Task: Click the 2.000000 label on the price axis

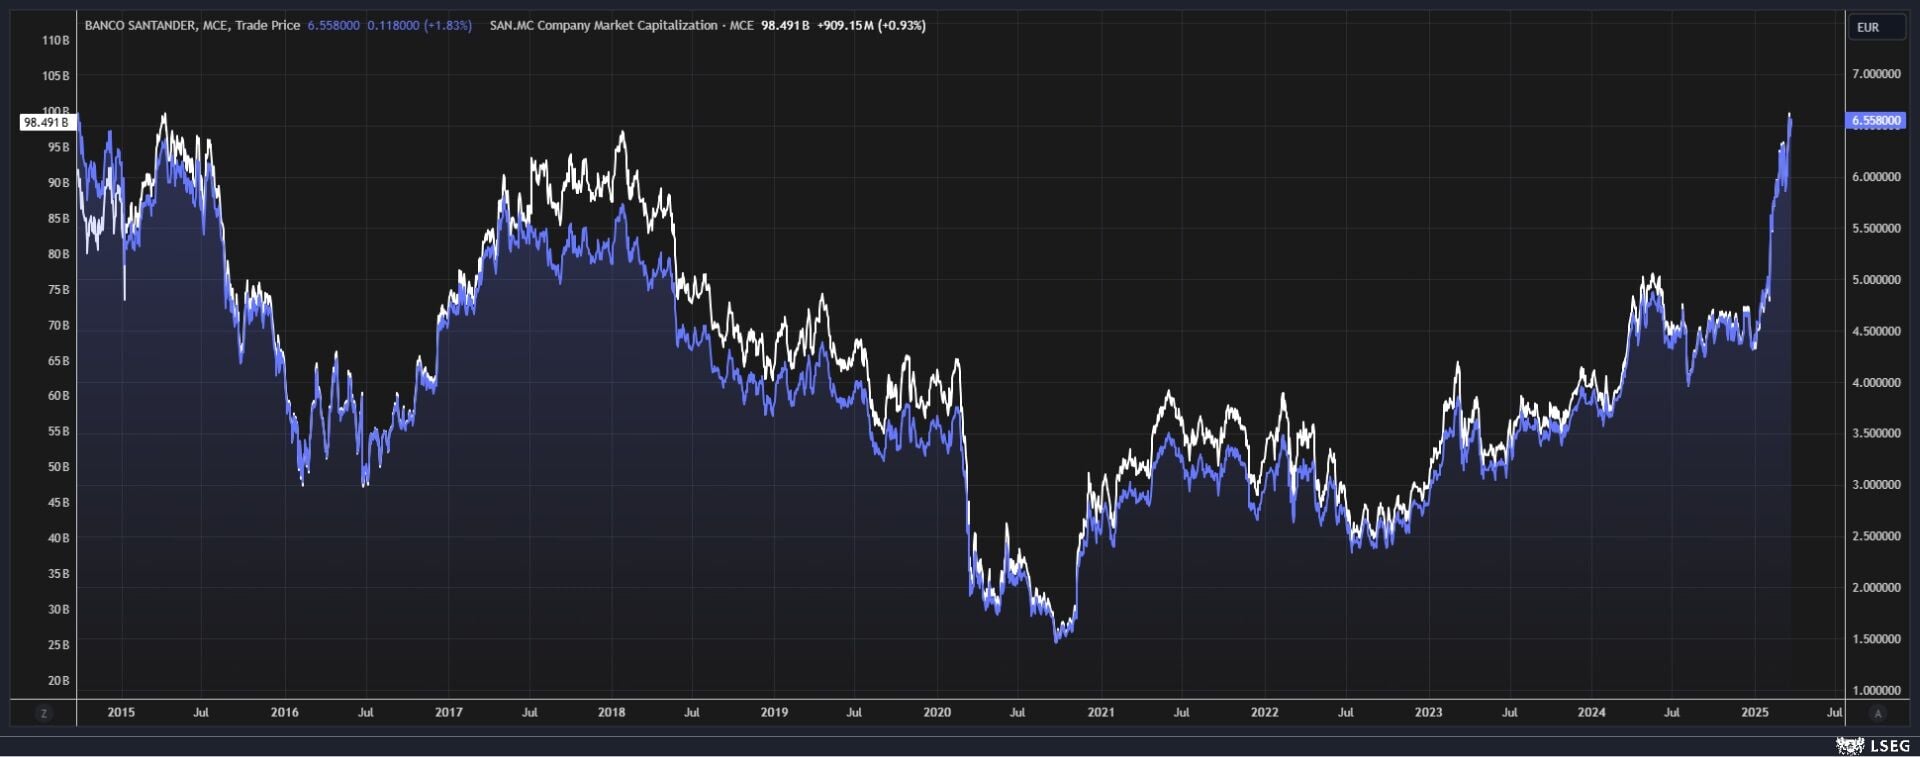Action: pos(1876,588)
